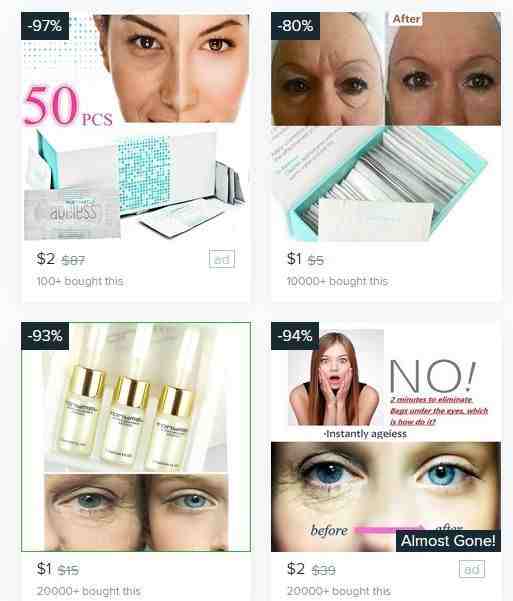Click the -94% discount badge
Image resolution: width=513 pixels, height=601 pixels.
tap(295, 336)
